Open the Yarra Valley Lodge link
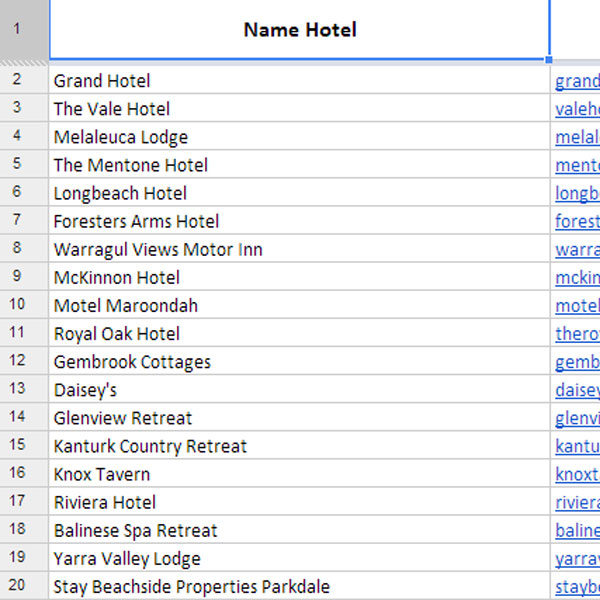Screen dimensions: 600x600 pos(578,558)
